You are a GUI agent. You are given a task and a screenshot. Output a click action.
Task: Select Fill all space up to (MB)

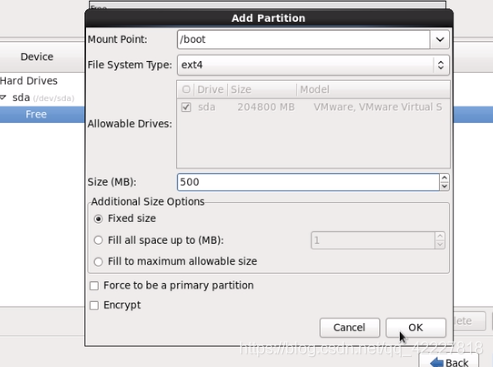click(98, 240)
